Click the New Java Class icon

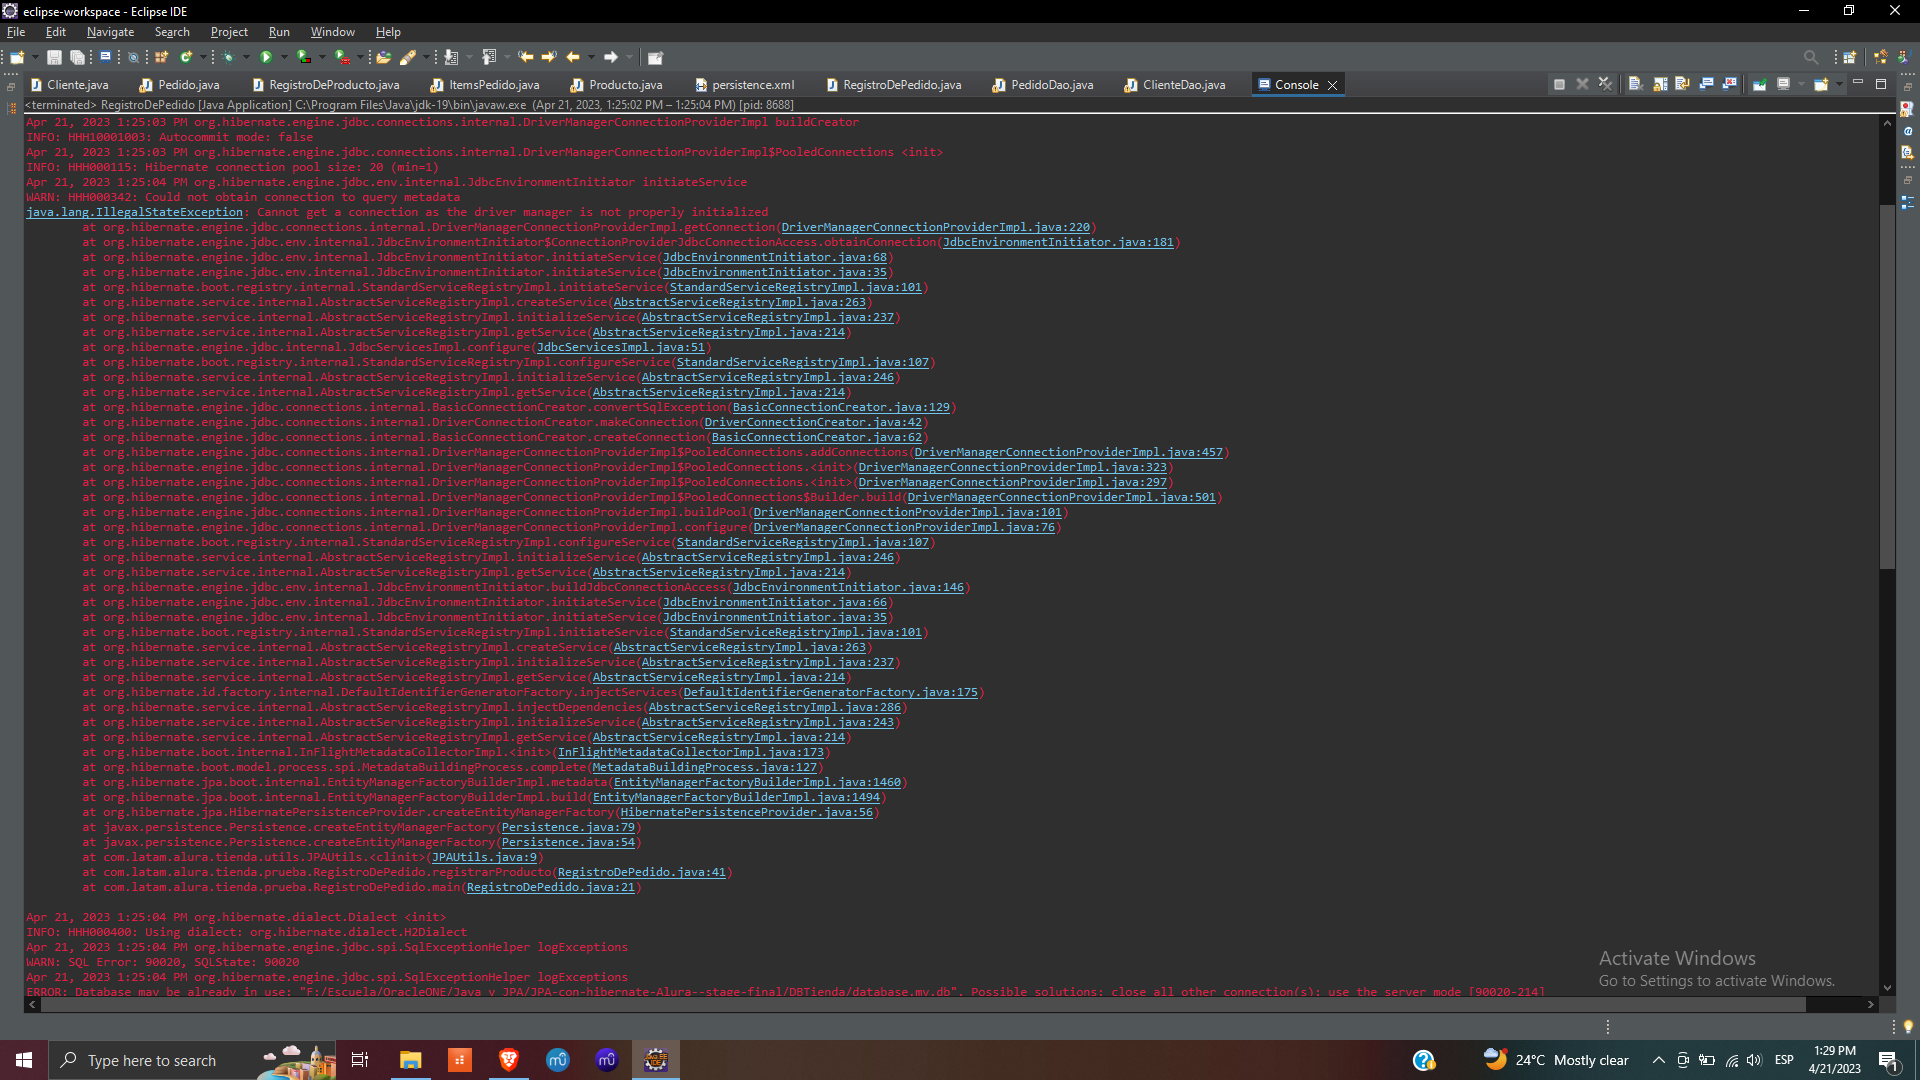186,57
